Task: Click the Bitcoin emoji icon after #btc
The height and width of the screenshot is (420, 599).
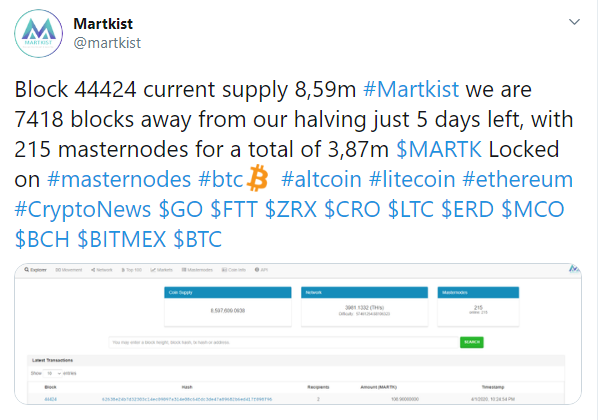Action: click(257, 178)
